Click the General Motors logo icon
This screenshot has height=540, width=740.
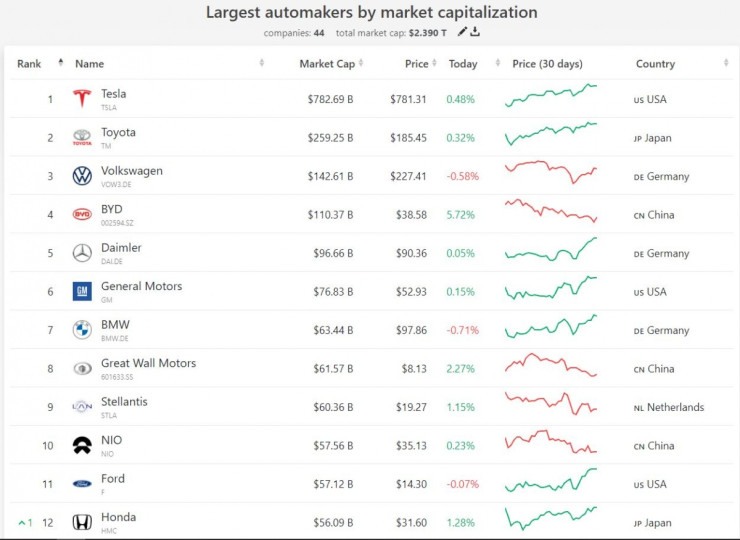(x=82, y=291)
